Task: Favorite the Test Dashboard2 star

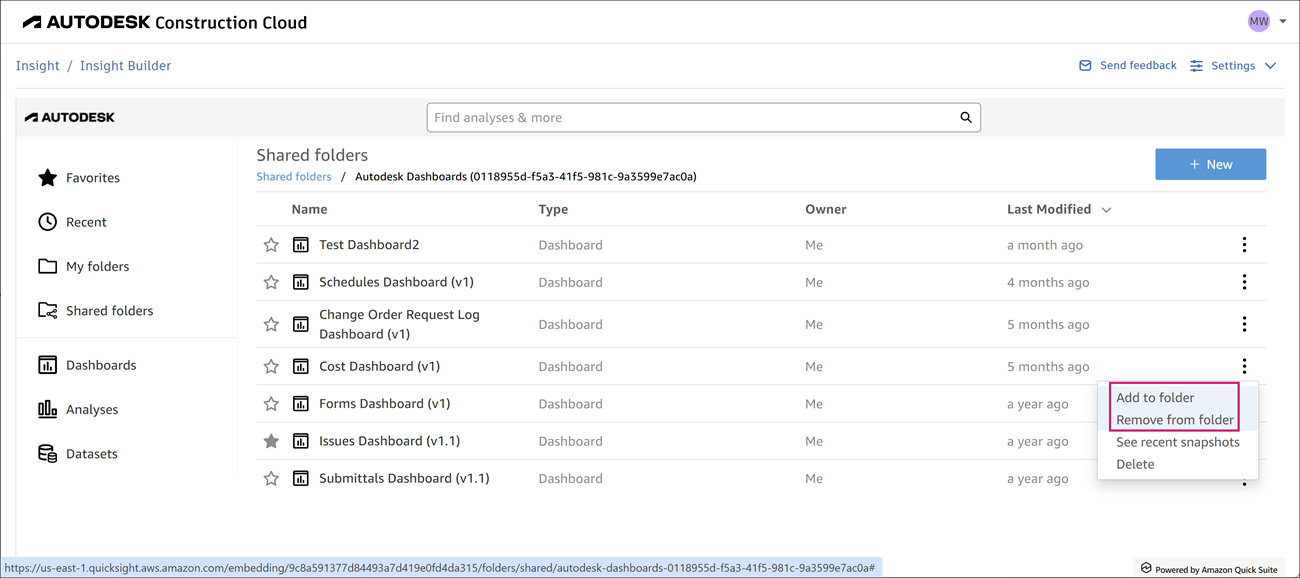Action: click(x=271, y=245)
